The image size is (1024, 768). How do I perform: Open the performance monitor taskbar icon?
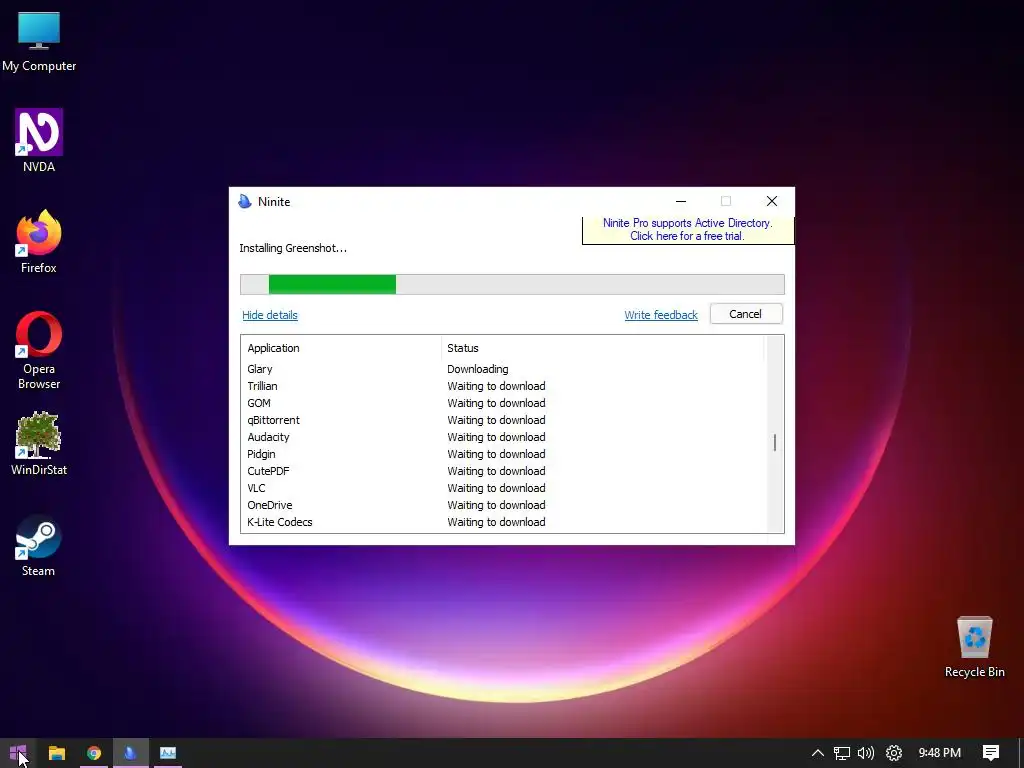(168, 753)
